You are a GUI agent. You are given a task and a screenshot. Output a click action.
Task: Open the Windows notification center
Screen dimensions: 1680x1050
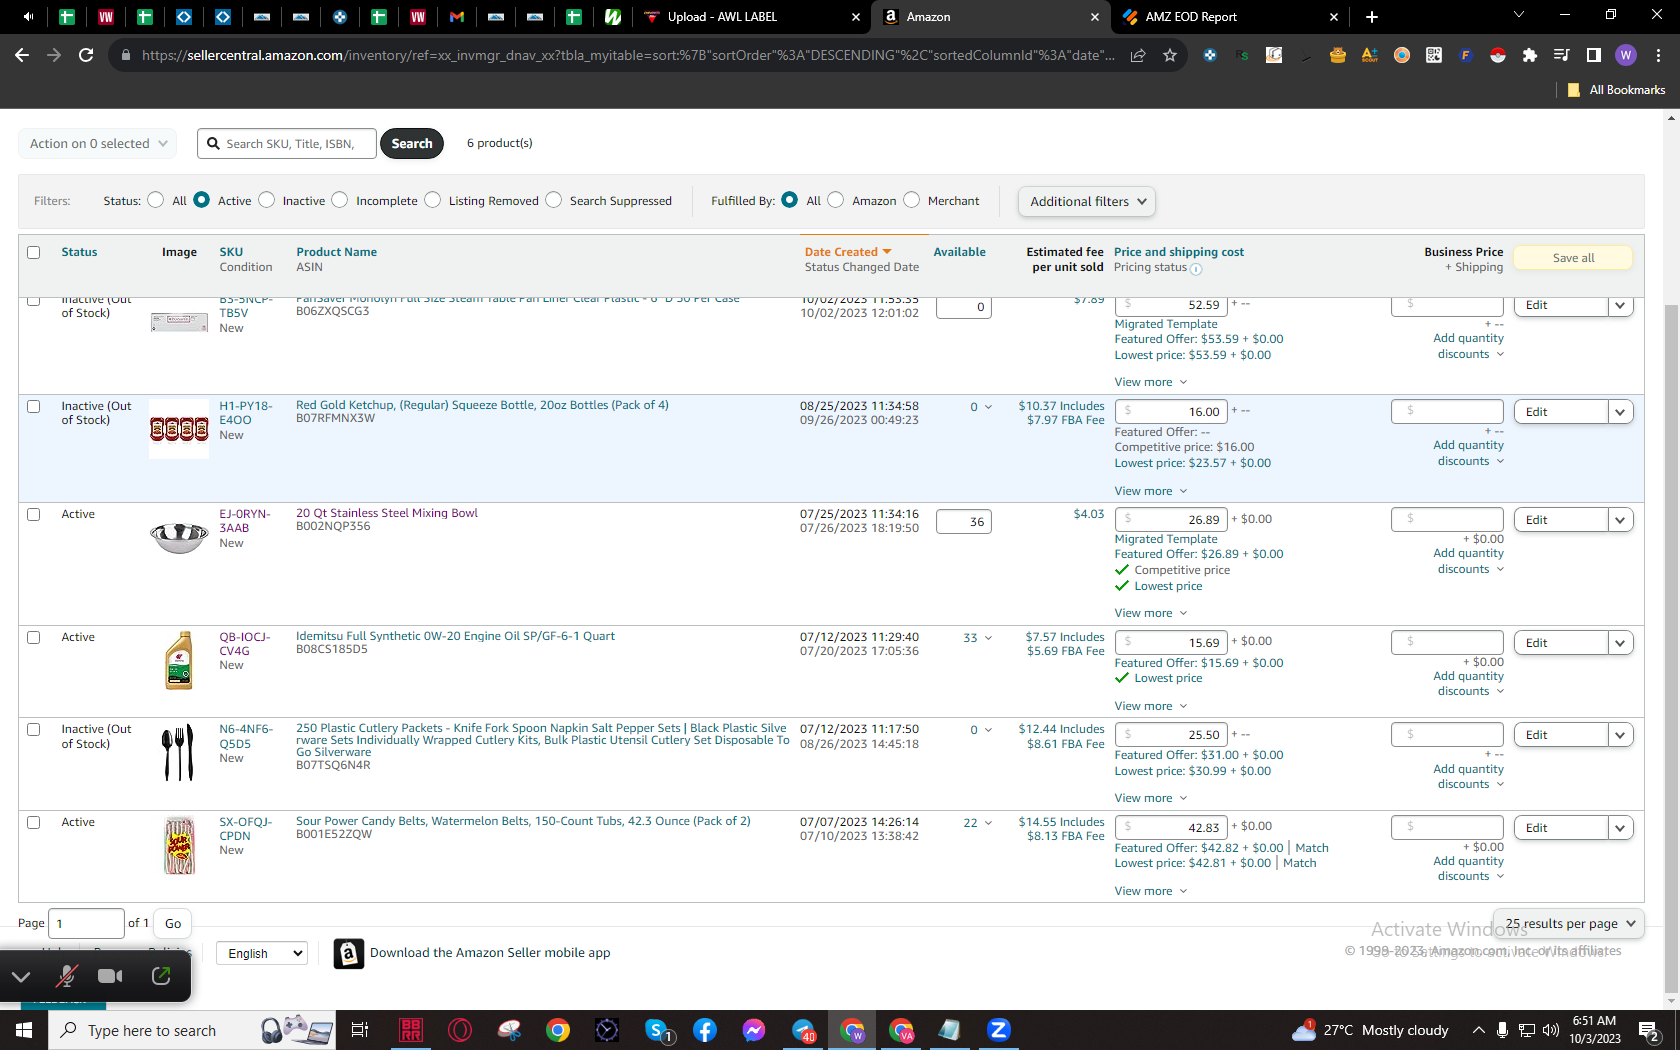click(x=1650, y=1030)
